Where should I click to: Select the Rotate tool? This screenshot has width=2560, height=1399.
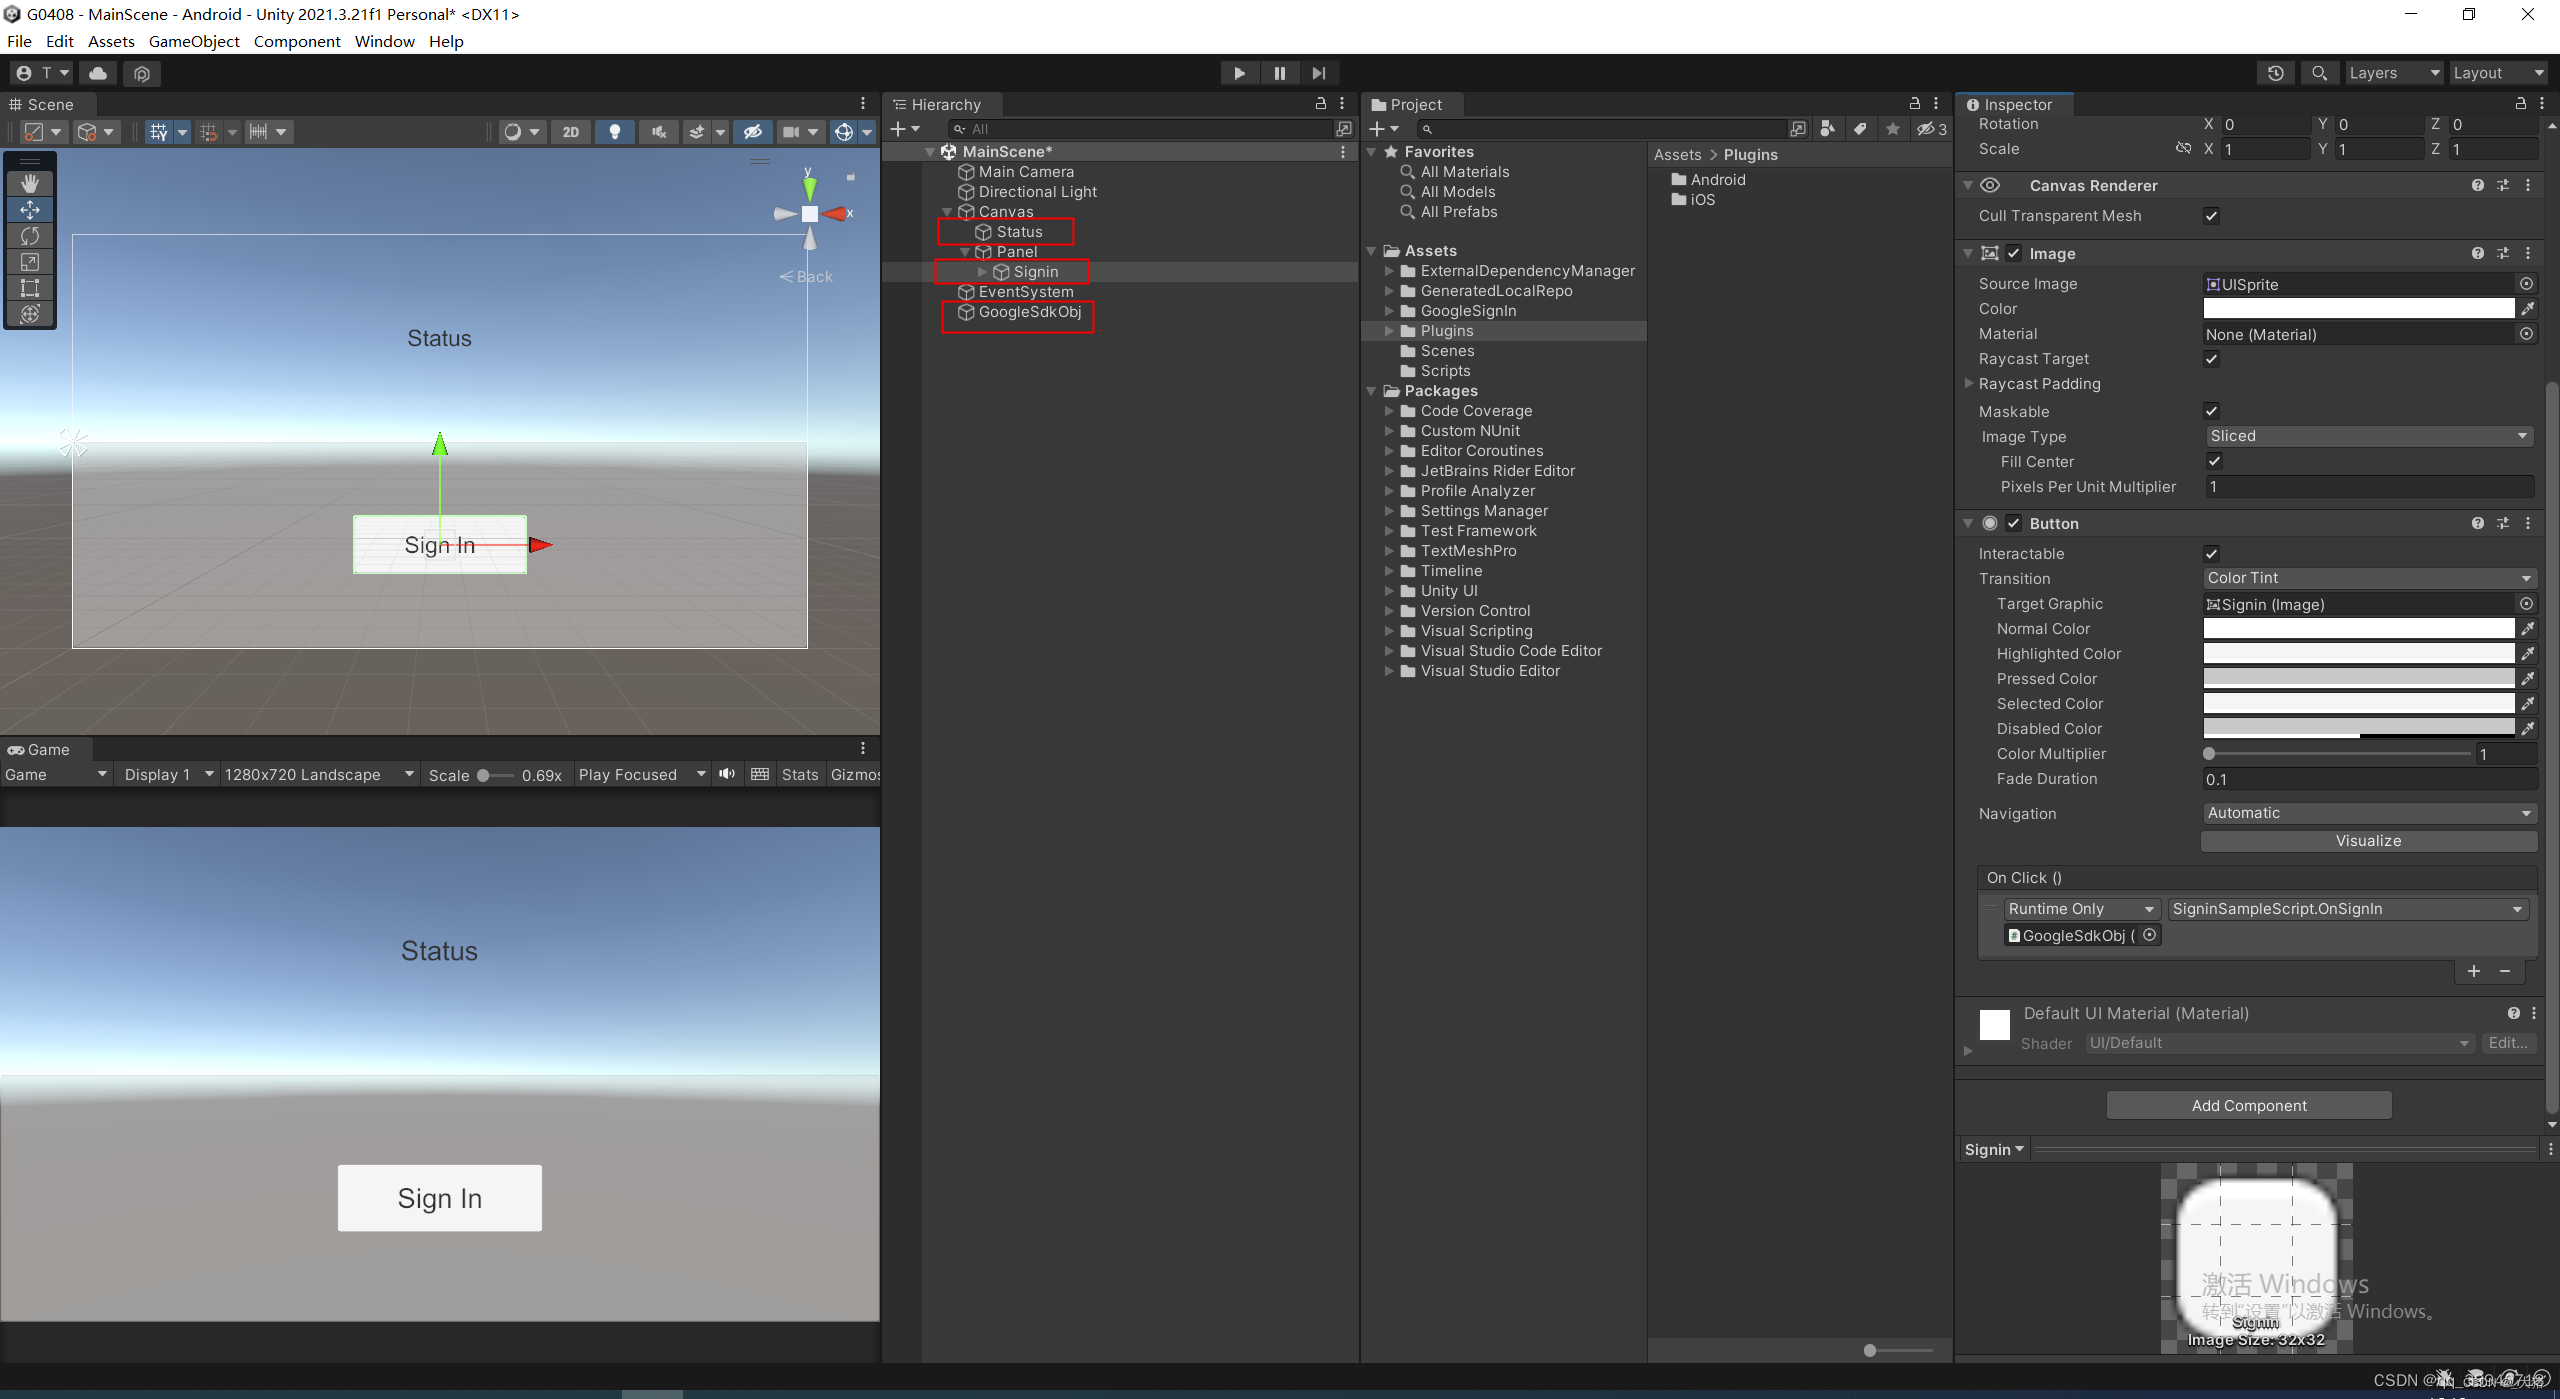point(30,236)
